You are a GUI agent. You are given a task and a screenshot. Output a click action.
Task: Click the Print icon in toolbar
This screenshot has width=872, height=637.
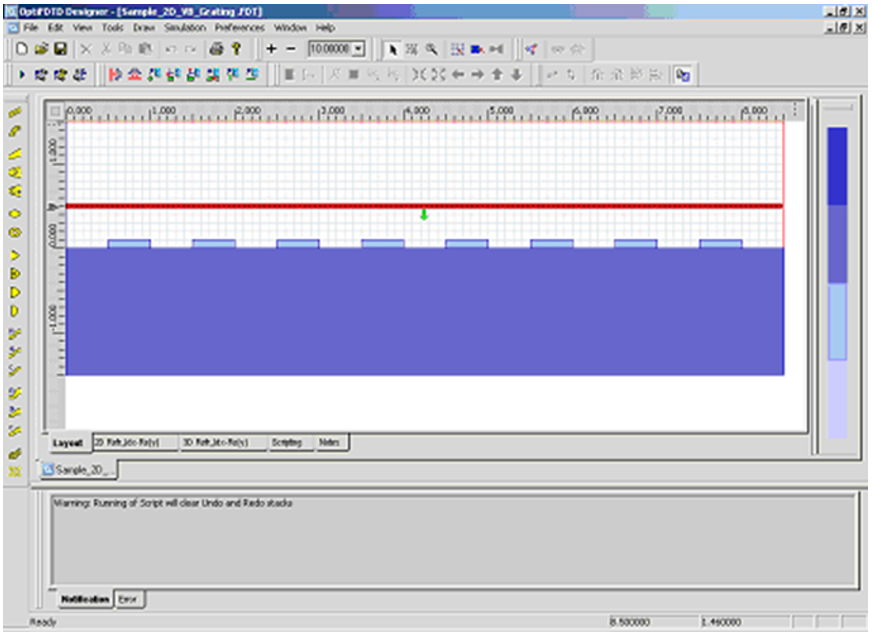click(x=216, y=49)
